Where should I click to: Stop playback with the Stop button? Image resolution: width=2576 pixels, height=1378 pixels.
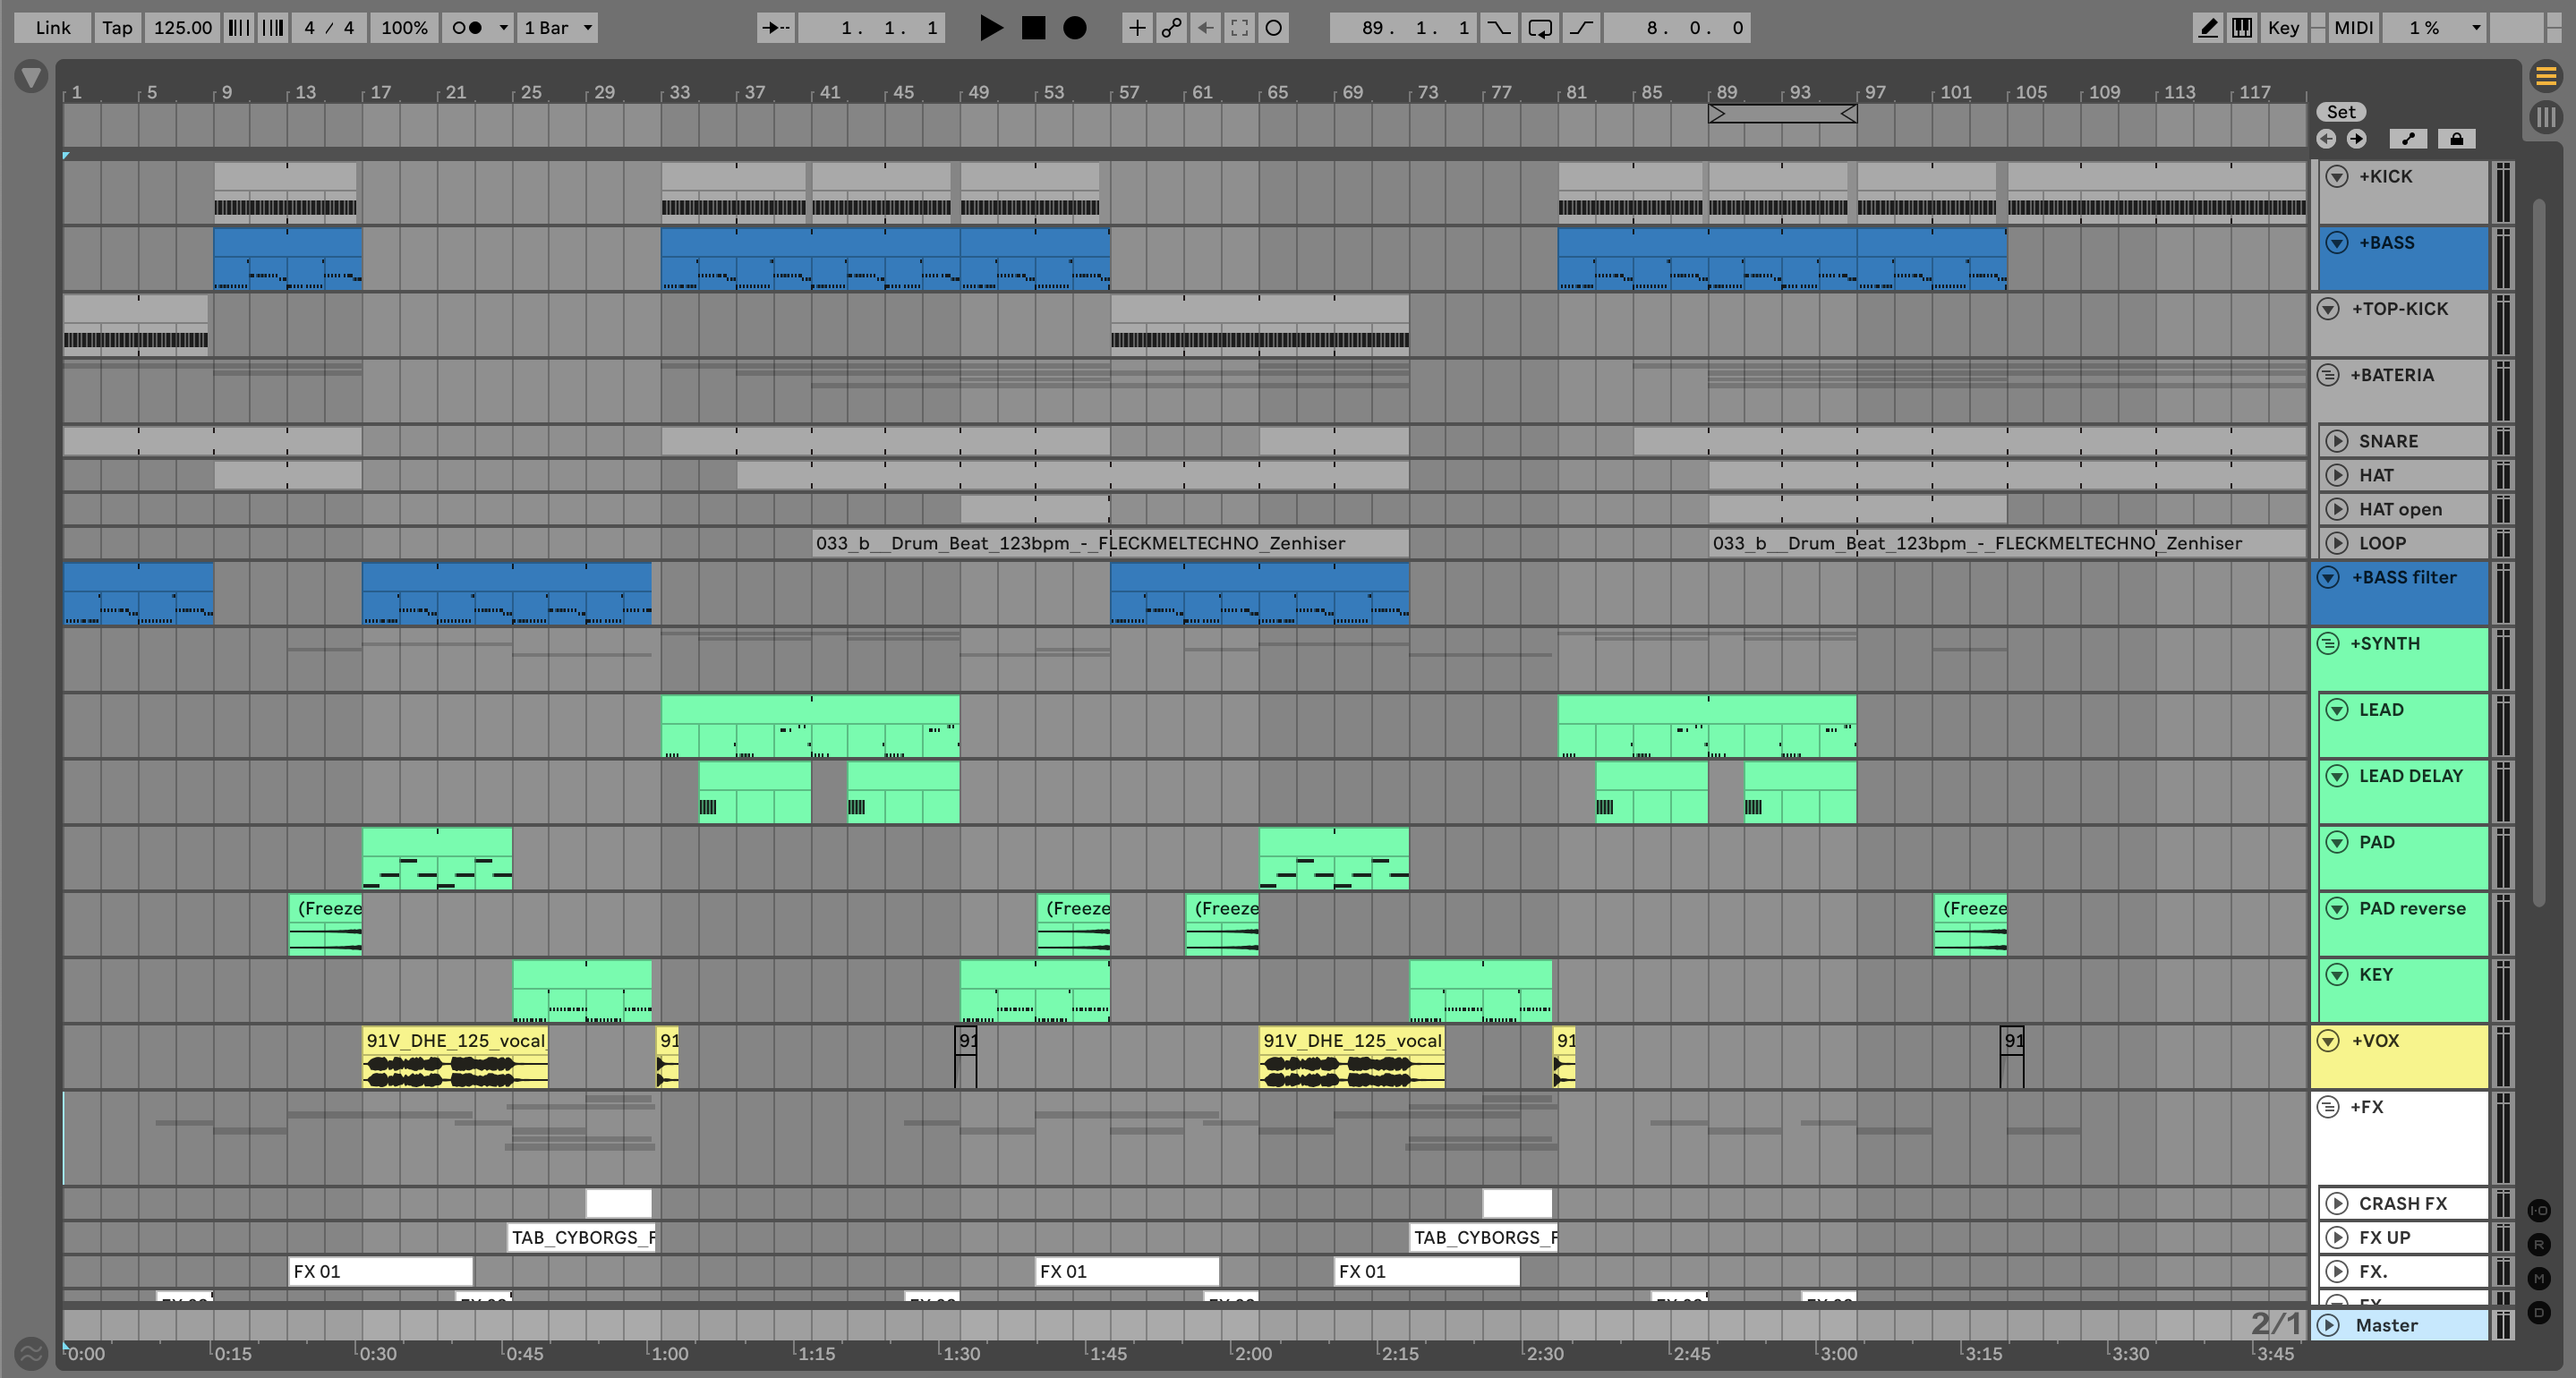[1033, 28]
